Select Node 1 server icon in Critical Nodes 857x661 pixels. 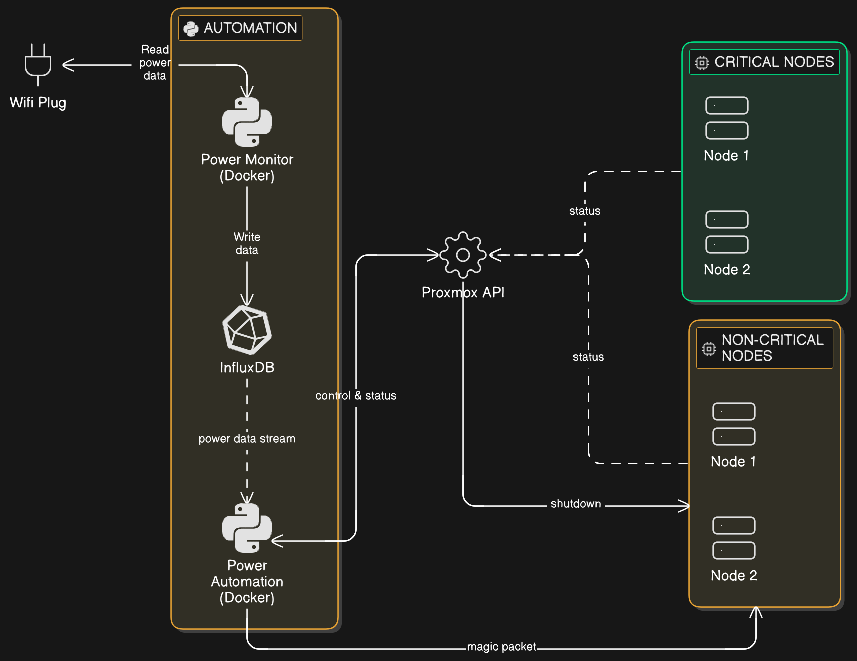pyautogui.click(x=727, y=118)
